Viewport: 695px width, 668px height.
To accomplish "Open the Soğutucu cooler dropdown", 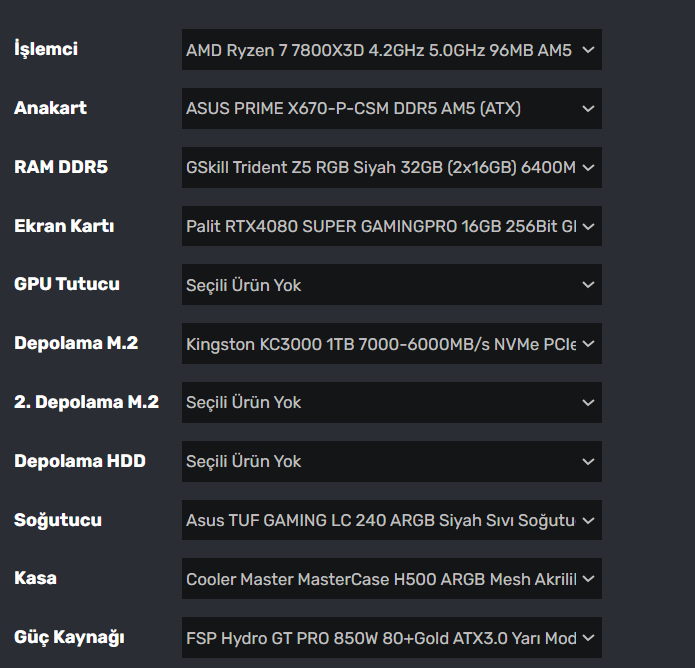I will tap(391, 520).
